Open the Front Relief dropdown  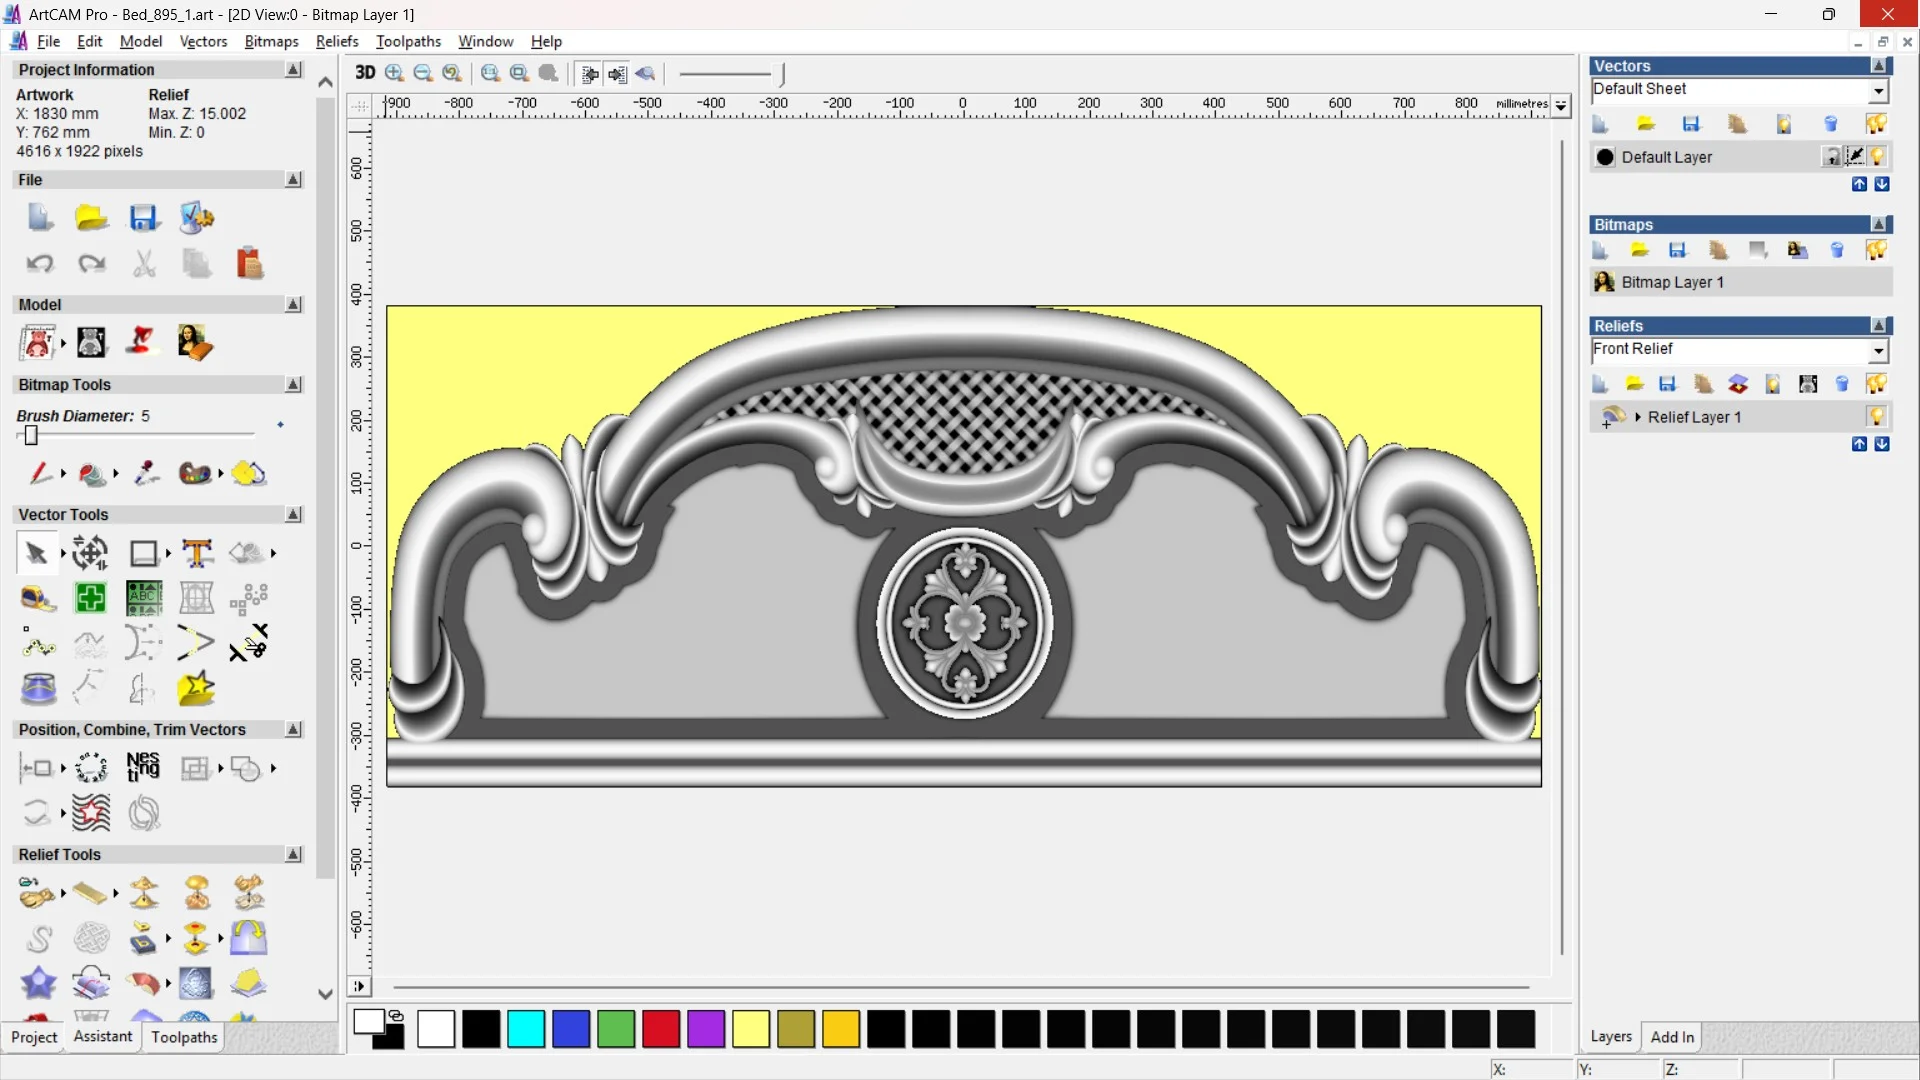click(1878, 351)
